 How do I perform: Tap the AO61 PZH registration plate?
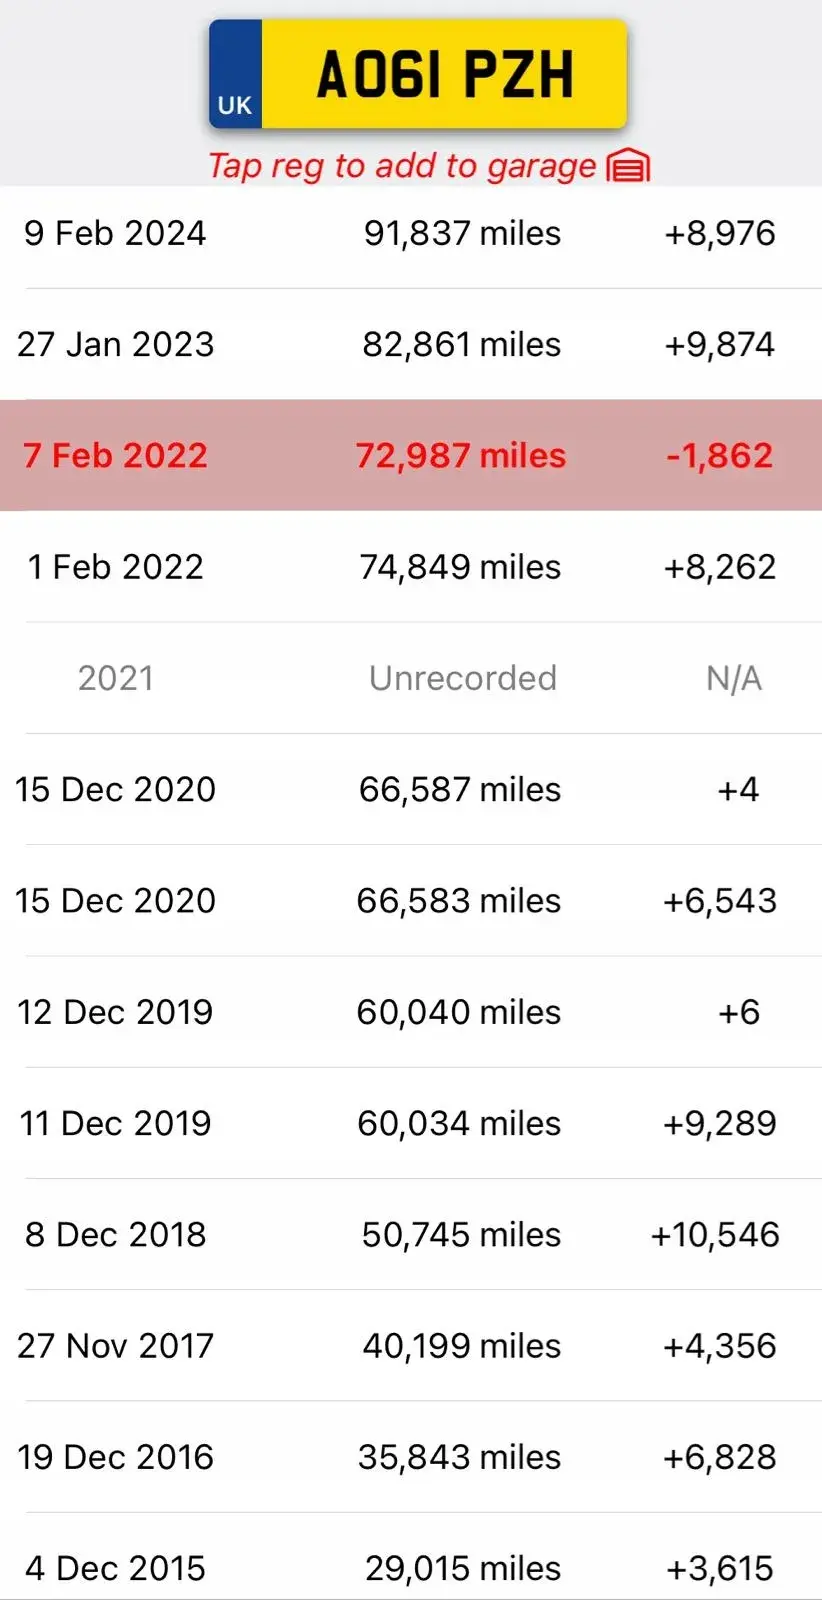coord(418,75)
